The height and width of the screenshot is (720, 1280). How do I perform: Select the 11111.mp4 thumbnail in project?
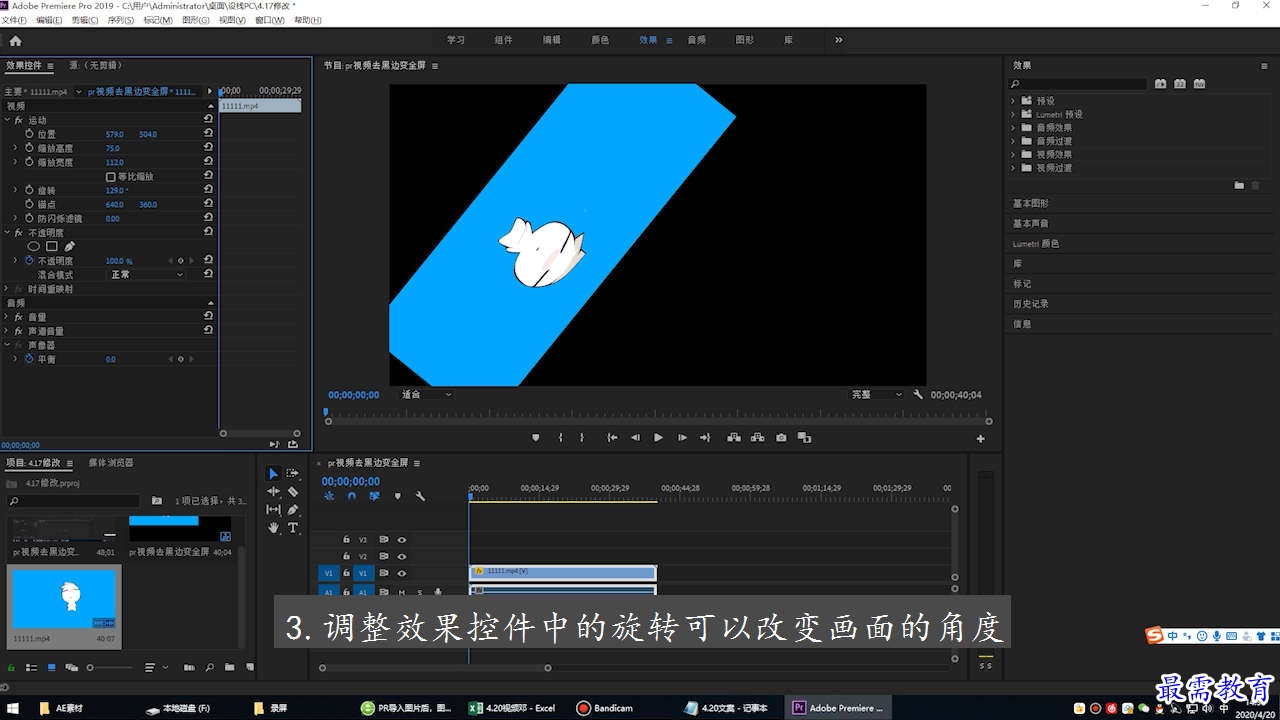pyautogui.click(x=64, y=598)
